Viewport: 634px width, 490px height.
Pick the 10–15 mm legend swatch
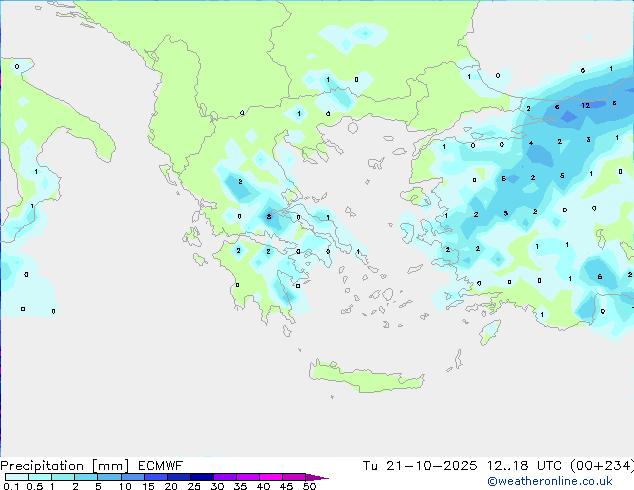(x=132, y=477)
